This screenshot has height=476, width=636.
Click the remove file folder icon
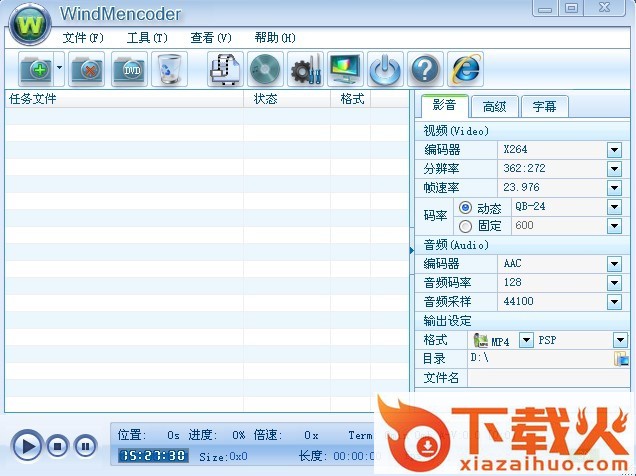pyautogui.click(x=86, y=69)
